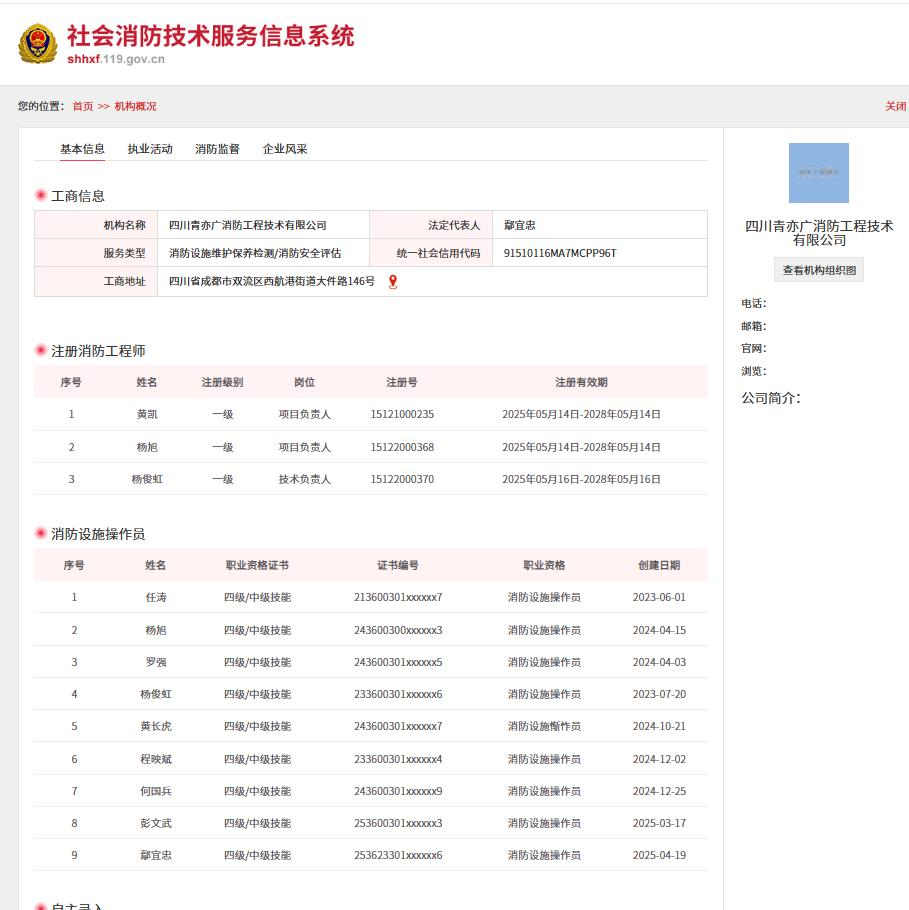Open the 消防监督 tab
The image size is (909, 910).
219,148
